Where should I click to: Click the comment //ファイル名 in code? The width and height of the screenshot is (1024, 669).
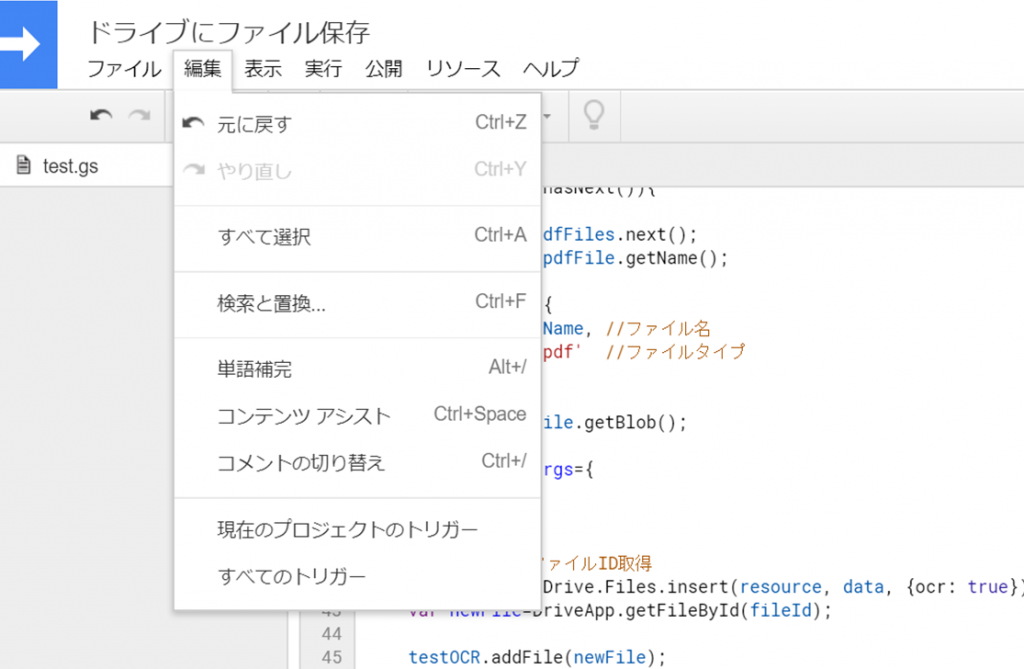point(658,328)
